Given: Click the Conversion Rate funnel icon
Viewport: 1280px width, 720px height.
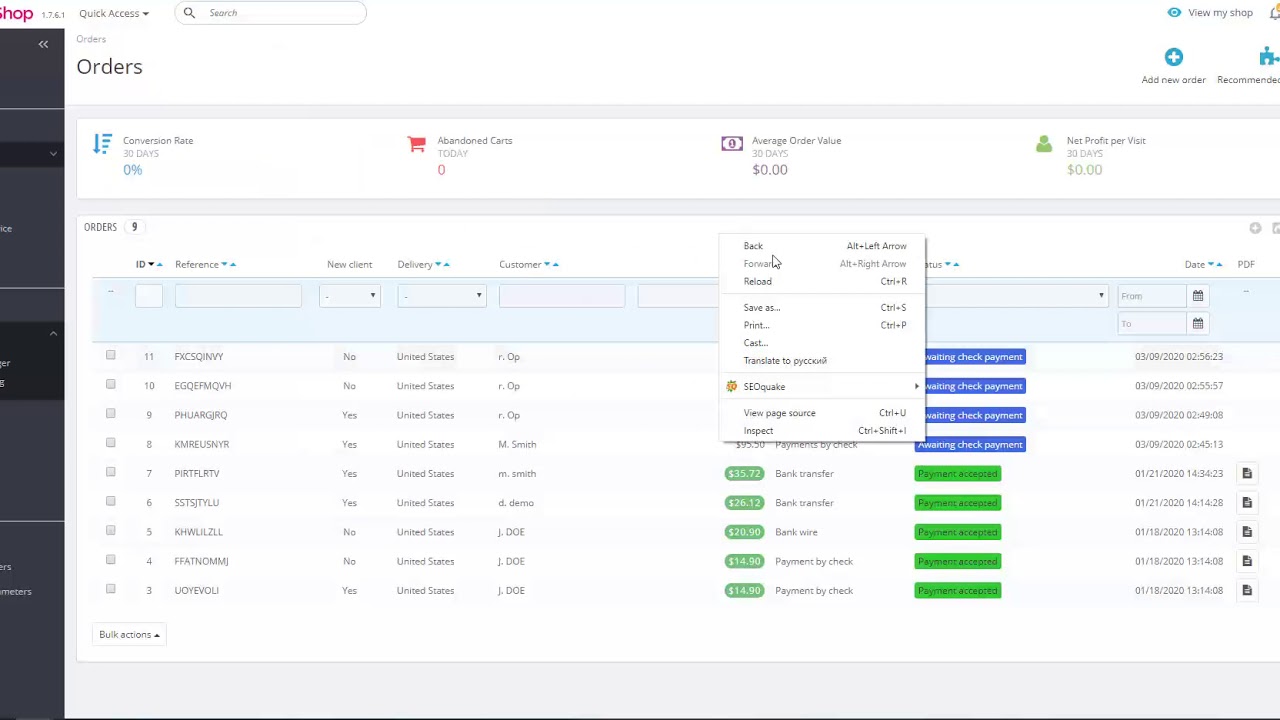Looking at the screenshot, I should click(102, 144).
